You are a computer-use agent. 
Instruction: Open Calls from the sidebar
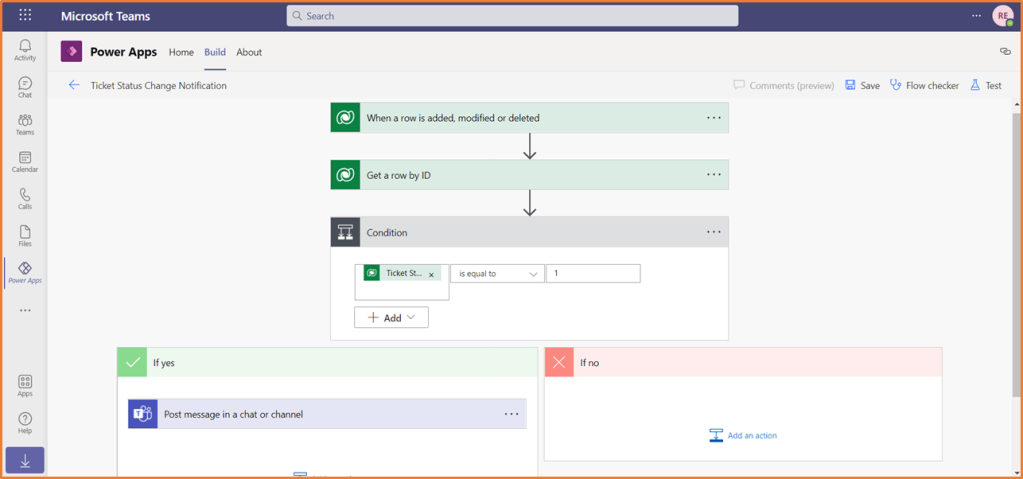tap(25, 199)
